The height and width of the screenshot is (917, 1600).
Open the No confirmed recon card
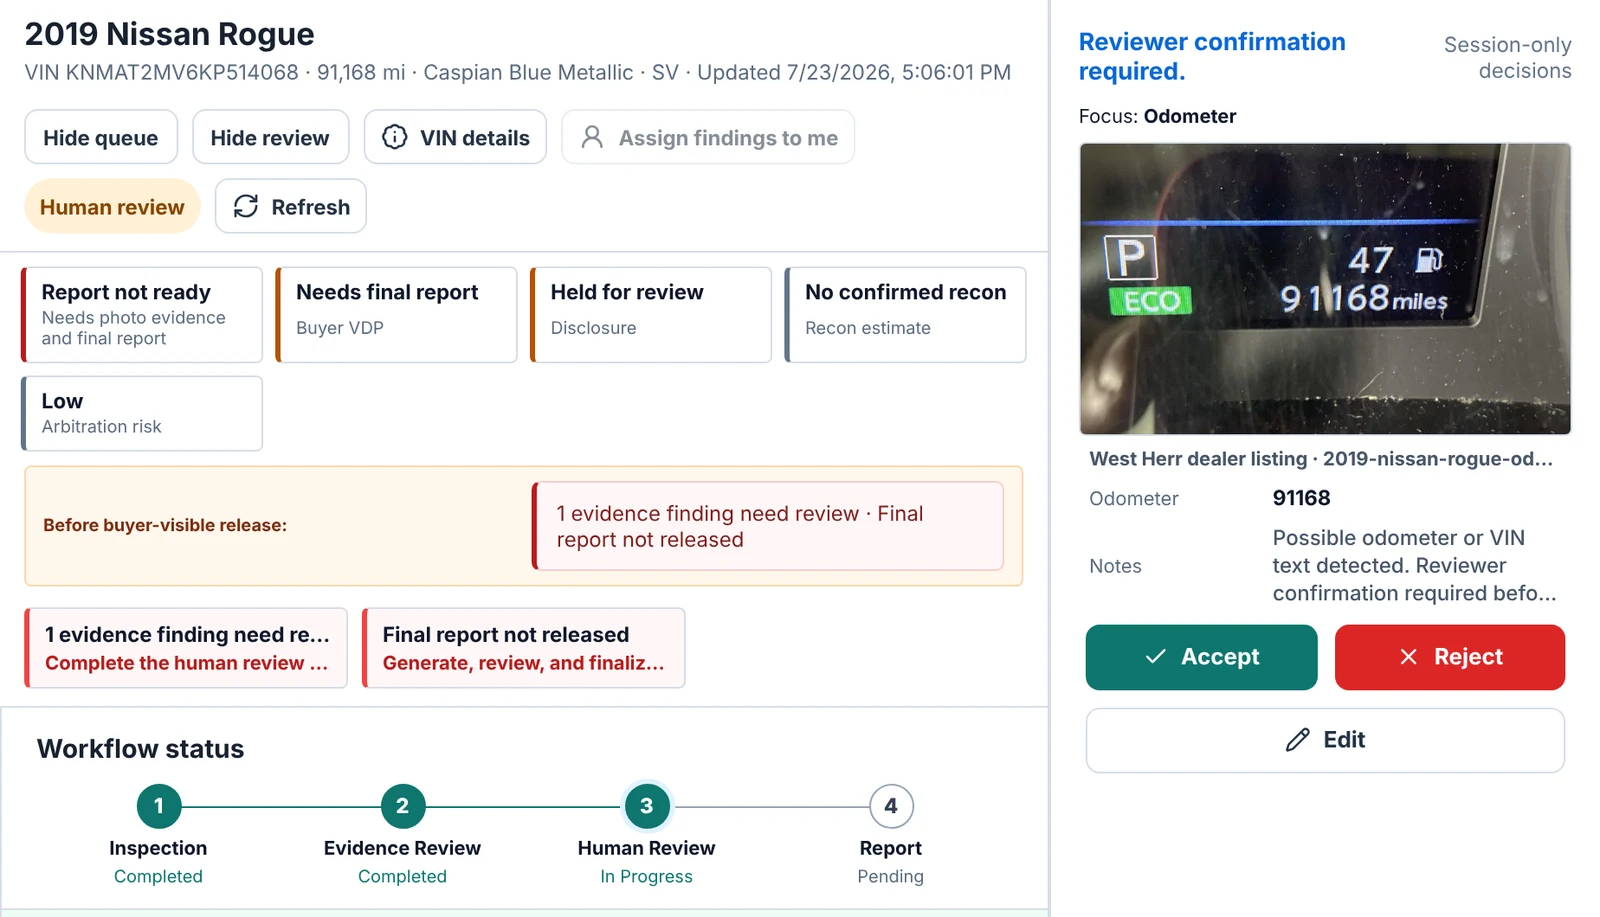point(905,314)
